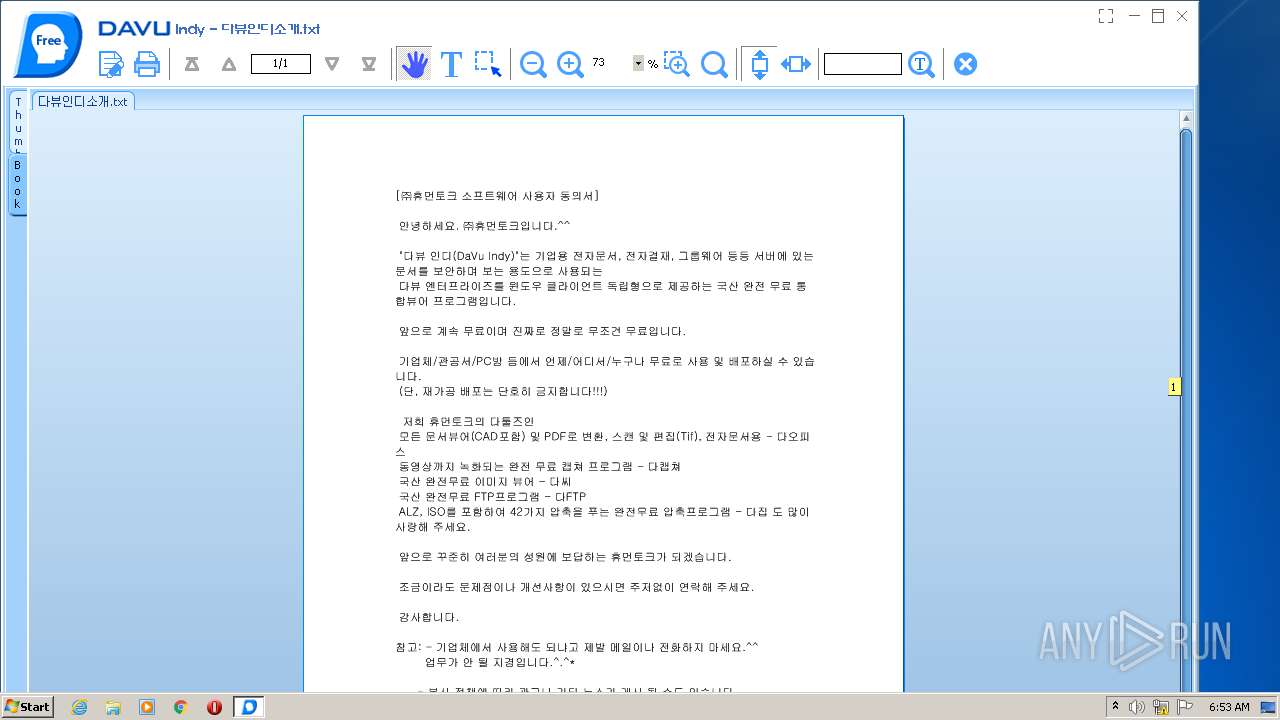Viewport: 1280px width, 720px height.
Task: Click the page 1 scrollbar marker
Action: 1174,386
